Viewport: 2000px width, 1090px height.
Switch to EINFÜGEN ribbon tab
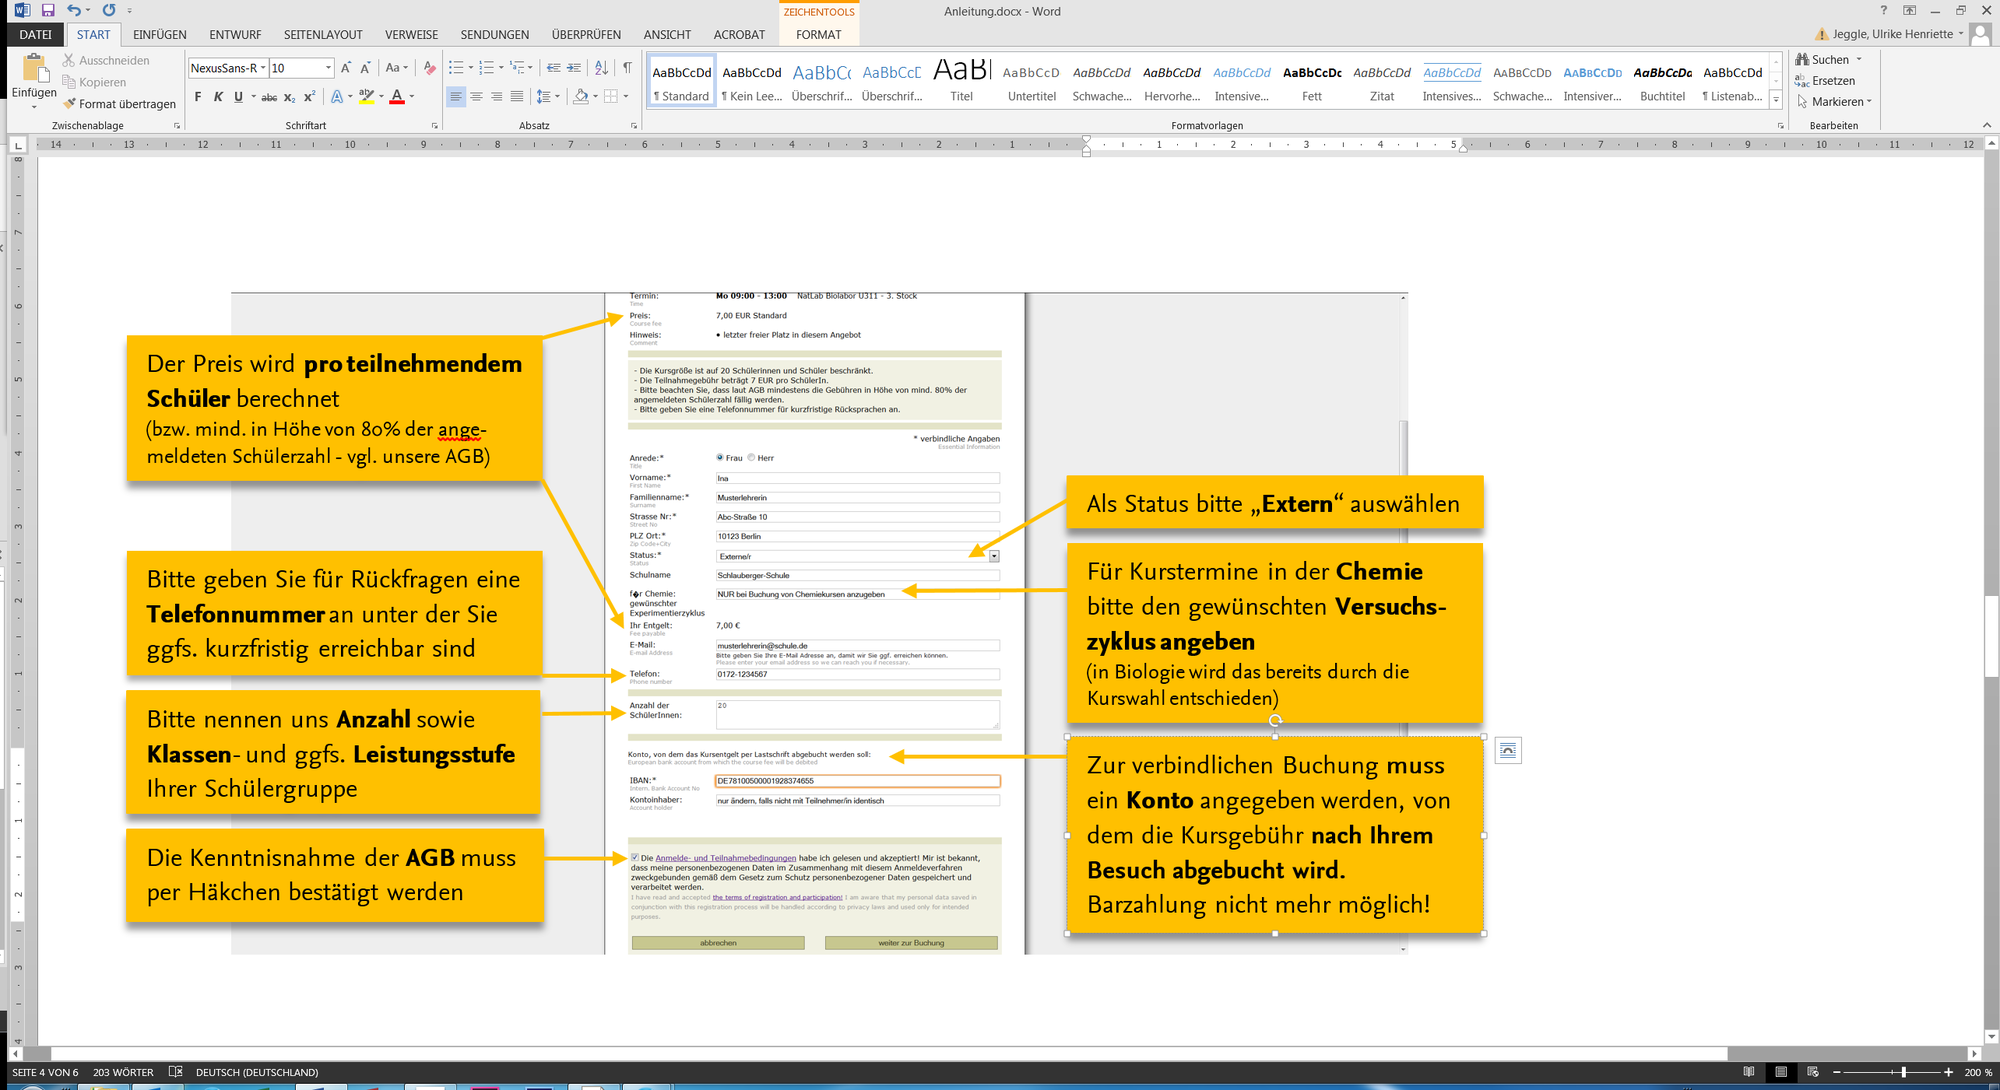pyautogui.click(x=160, y=34)
